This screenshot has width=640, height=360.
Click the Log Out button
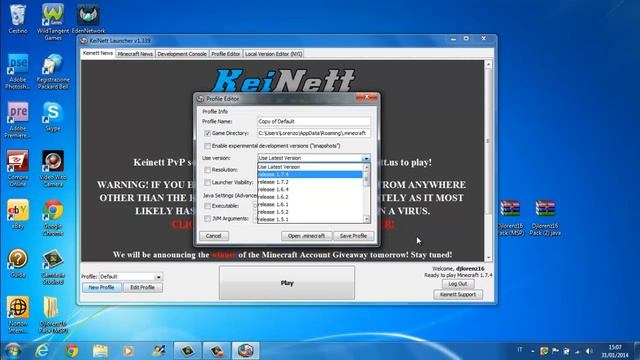[458, 284]
